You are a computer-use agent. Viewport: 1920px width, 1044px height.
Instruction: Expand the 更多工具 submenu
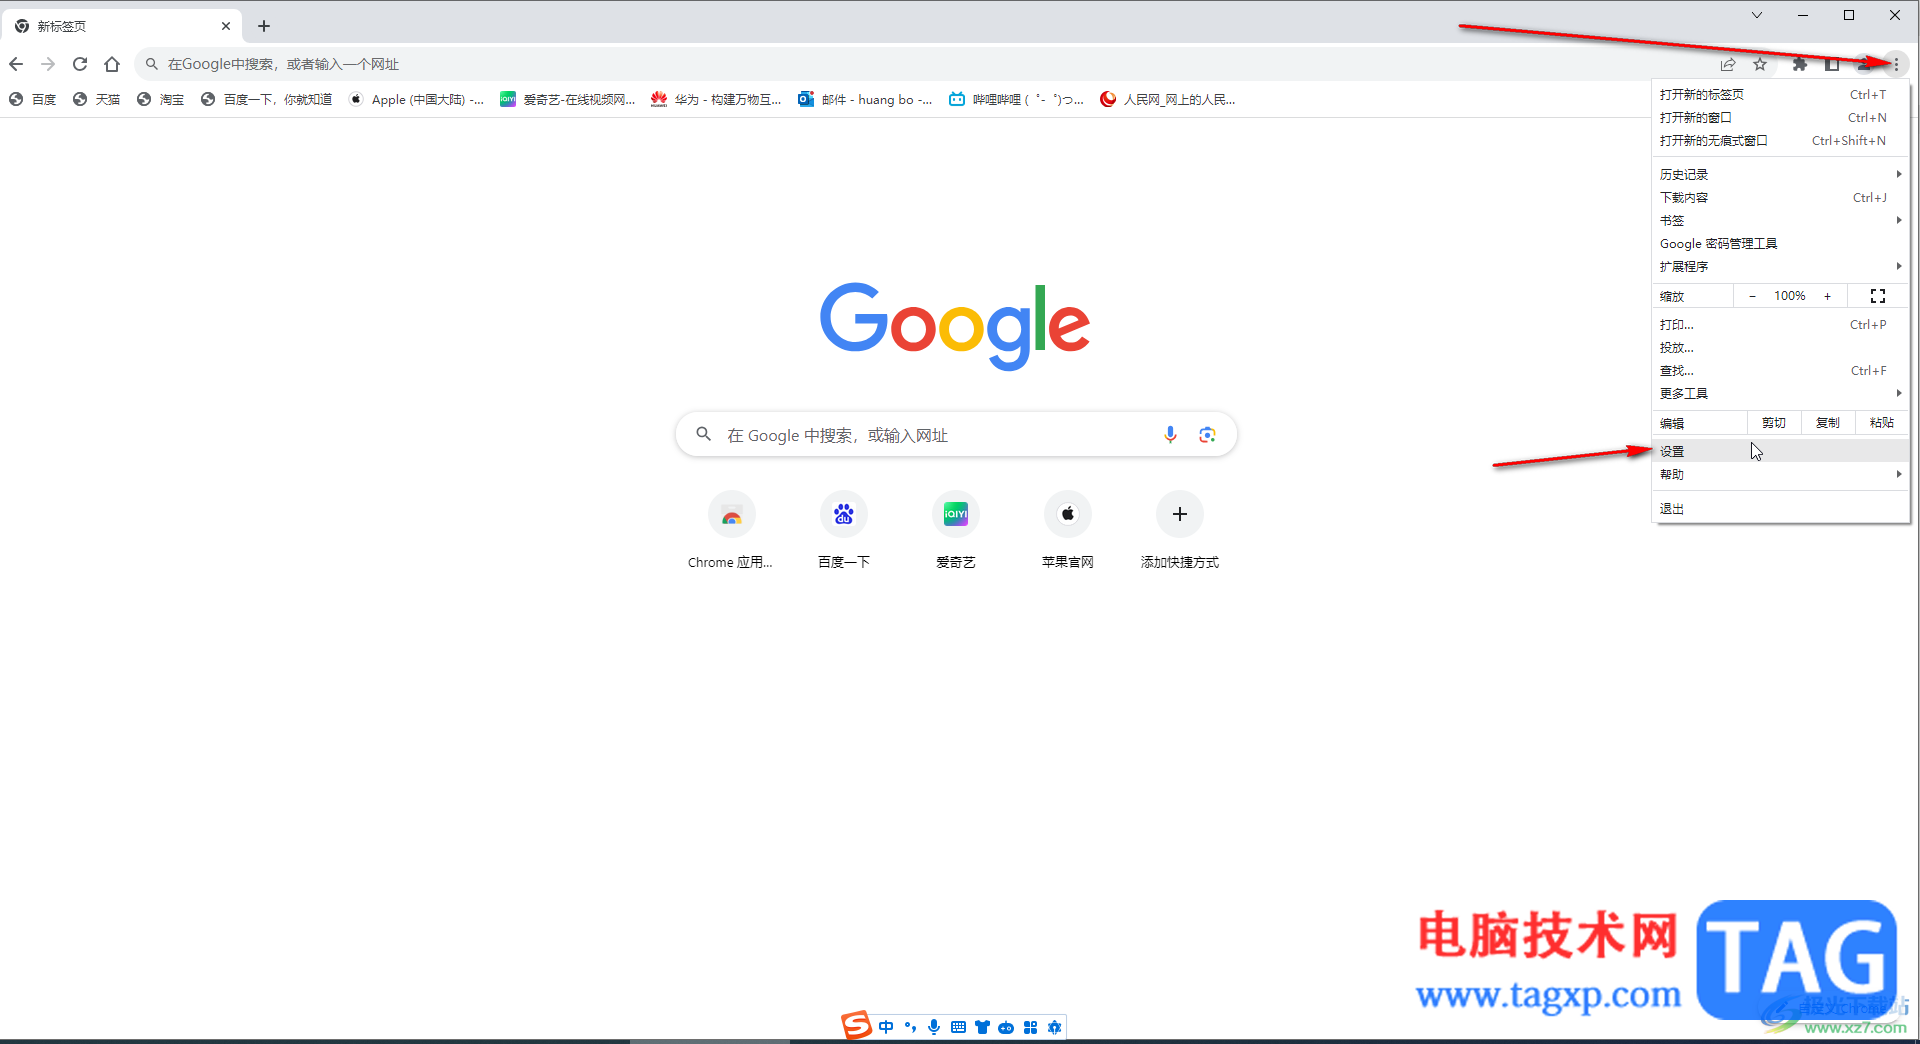click(x=1781, y=394)
